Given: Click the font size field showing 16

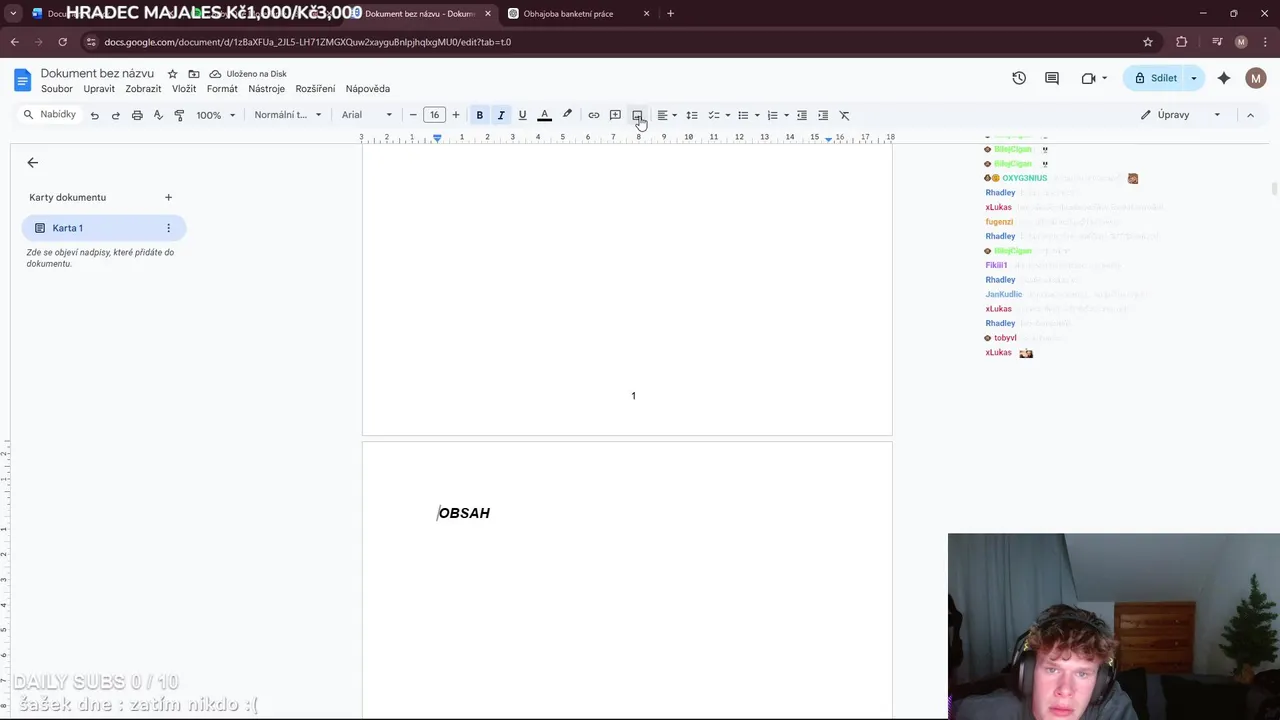Looking at the screenshot, I should [434, 115].
